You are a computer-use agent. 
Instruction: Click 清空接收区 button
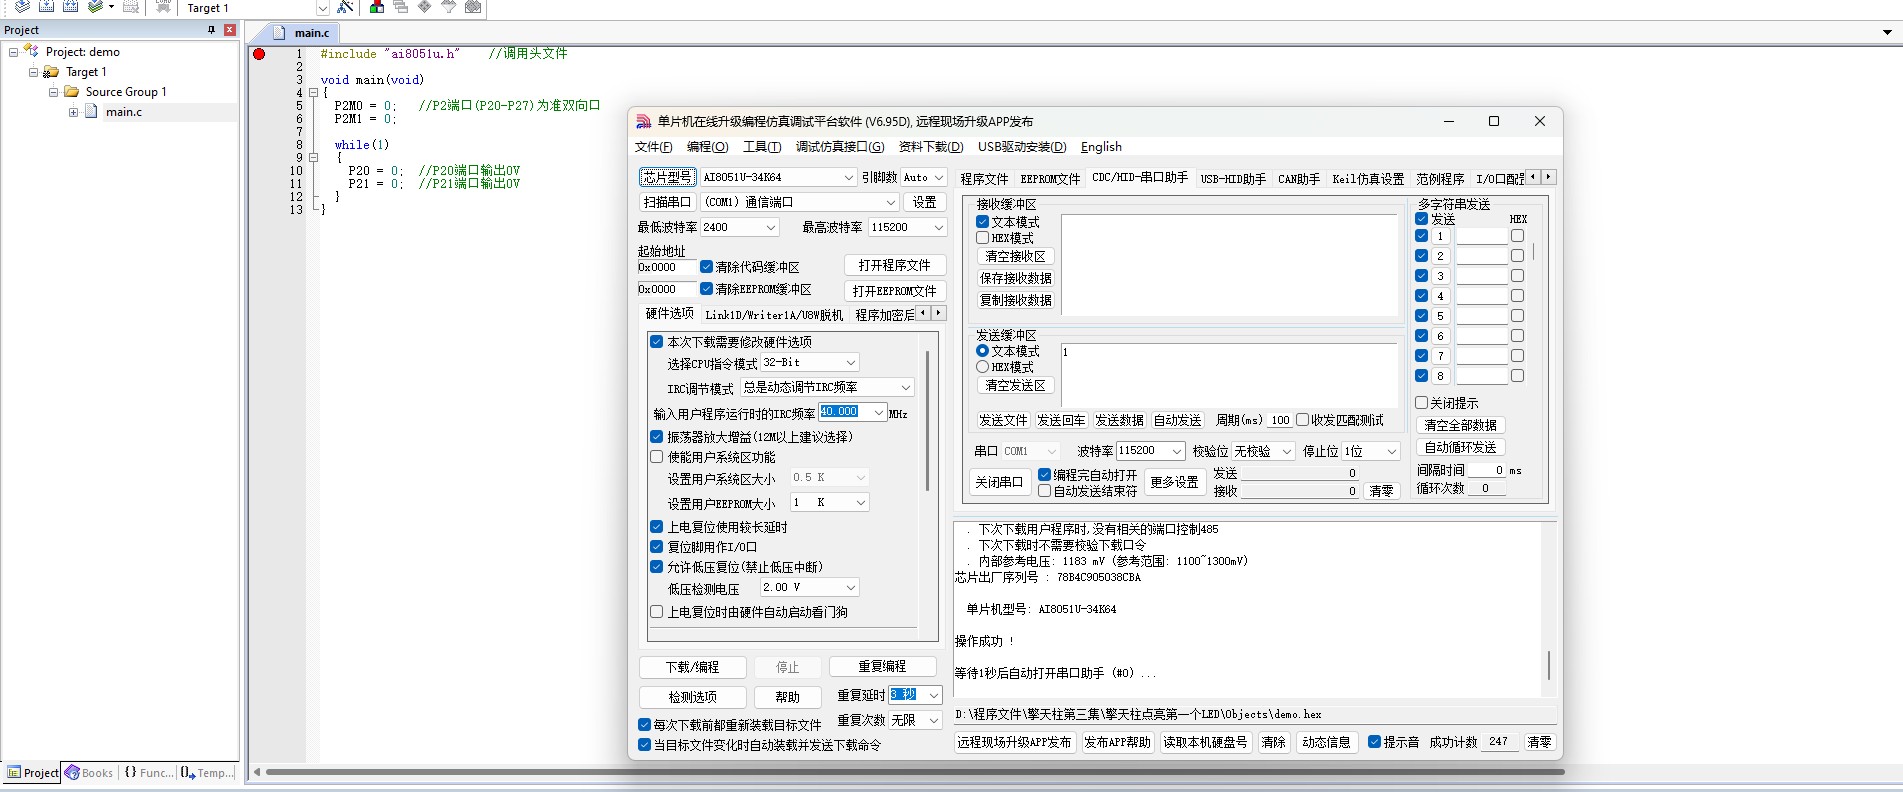point(1015,256)
